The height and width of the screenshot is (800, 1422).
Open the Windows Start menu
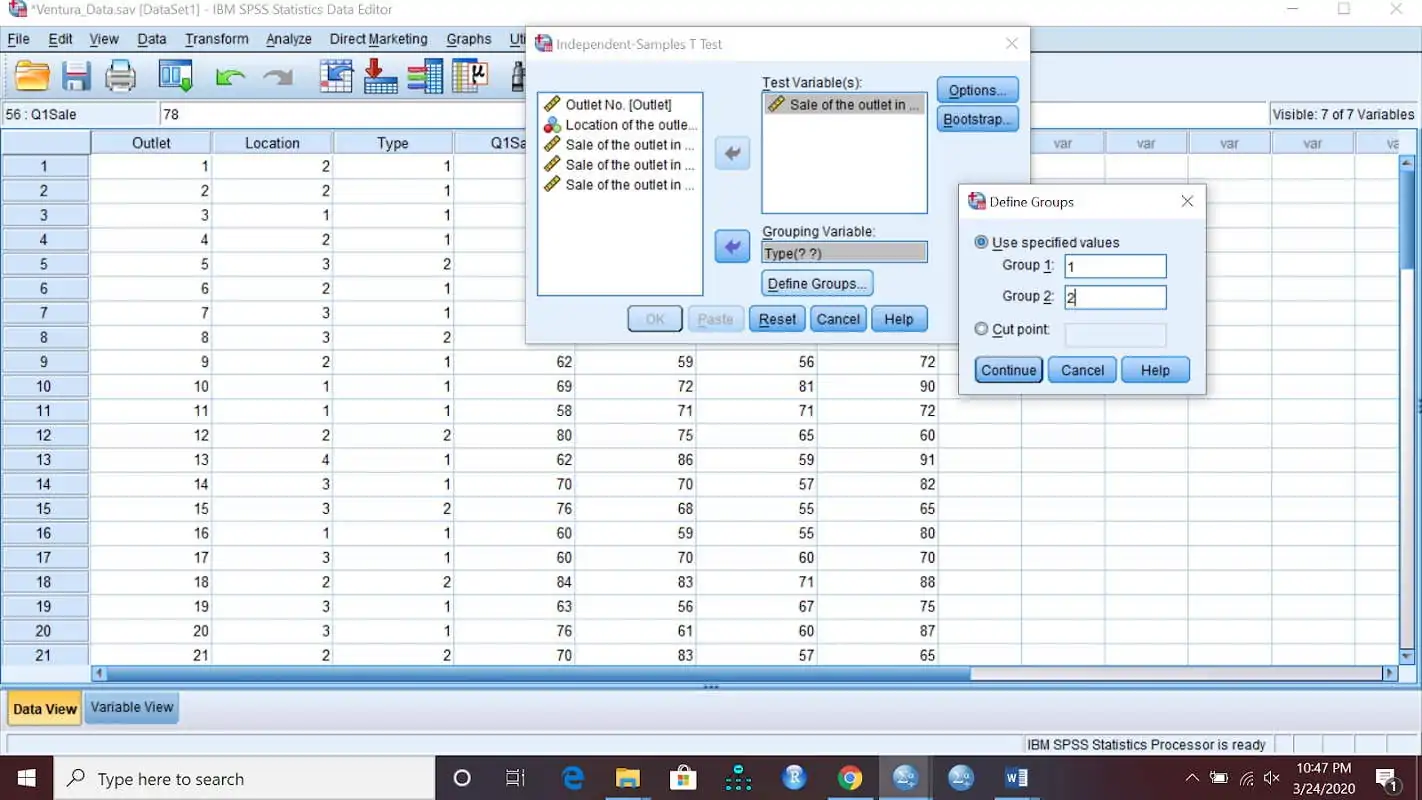(26, 778)
